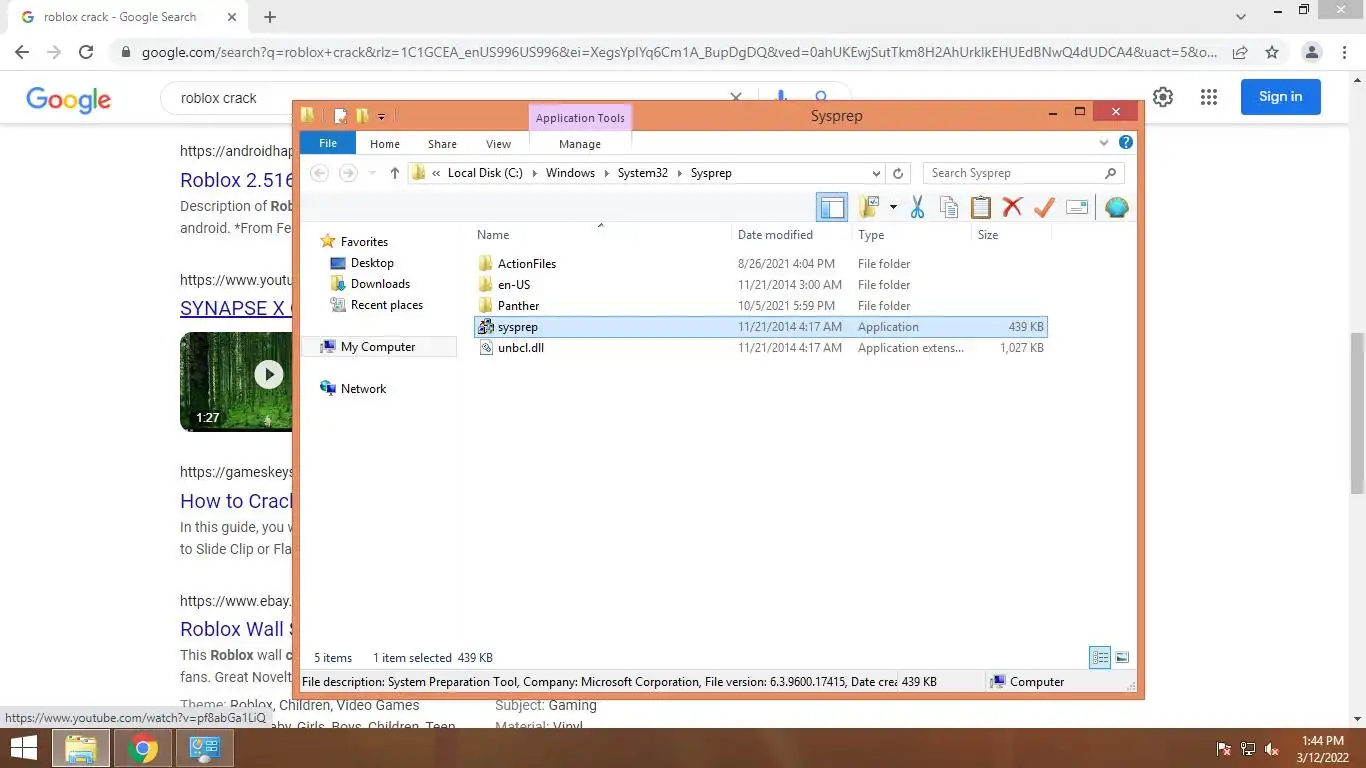Image resolution: width=1366 pixels, height=768 pixels.
Task: Click System32 in the breadcrumb path
Action: point(642,173)
